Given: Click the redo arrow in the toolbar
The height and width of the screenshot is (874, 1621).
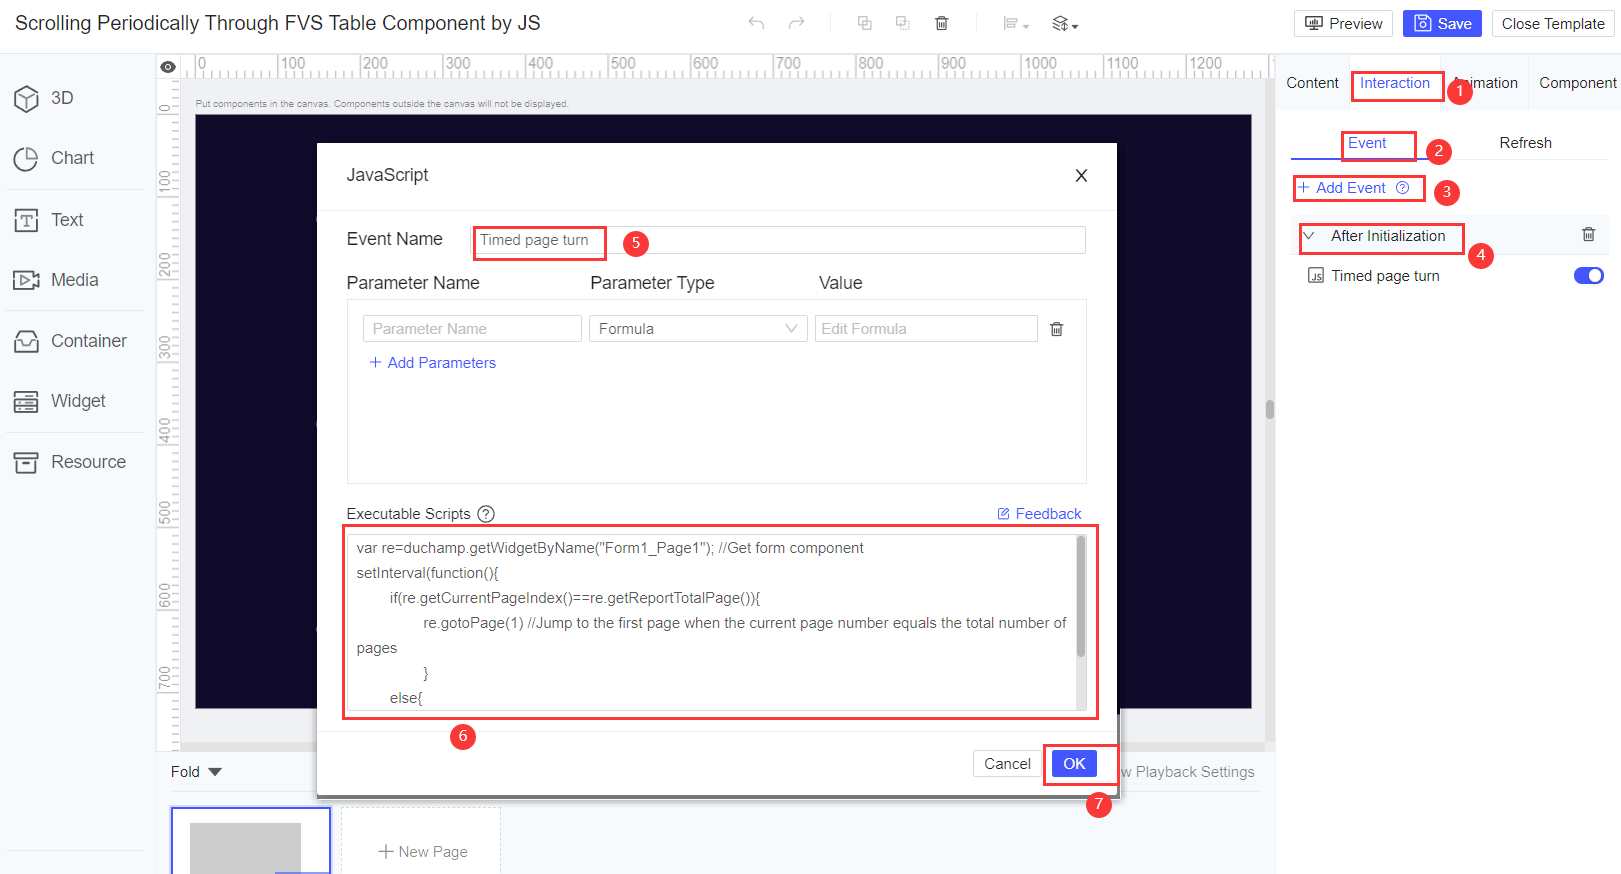Looking at the screenshot, I should tap(796, 23).
